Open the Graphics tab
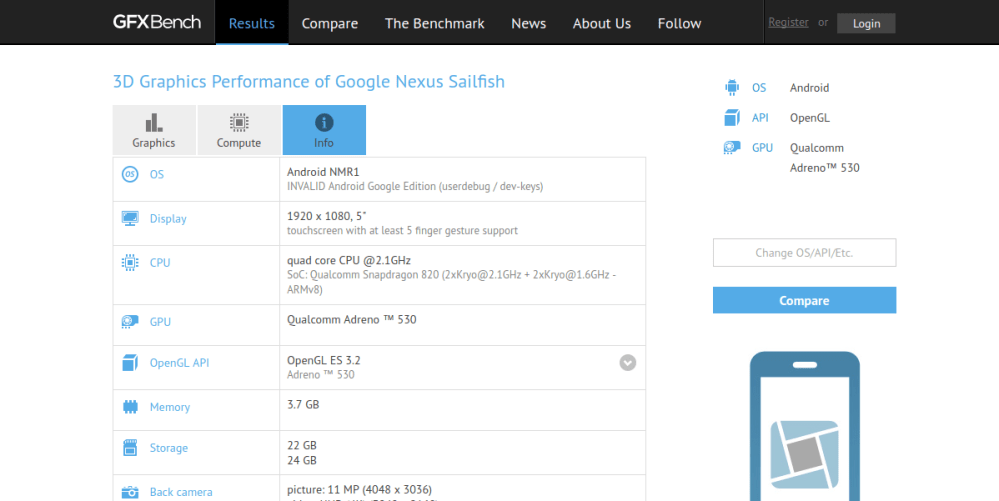This screenshot has height=501, width=999. point(154,130)
